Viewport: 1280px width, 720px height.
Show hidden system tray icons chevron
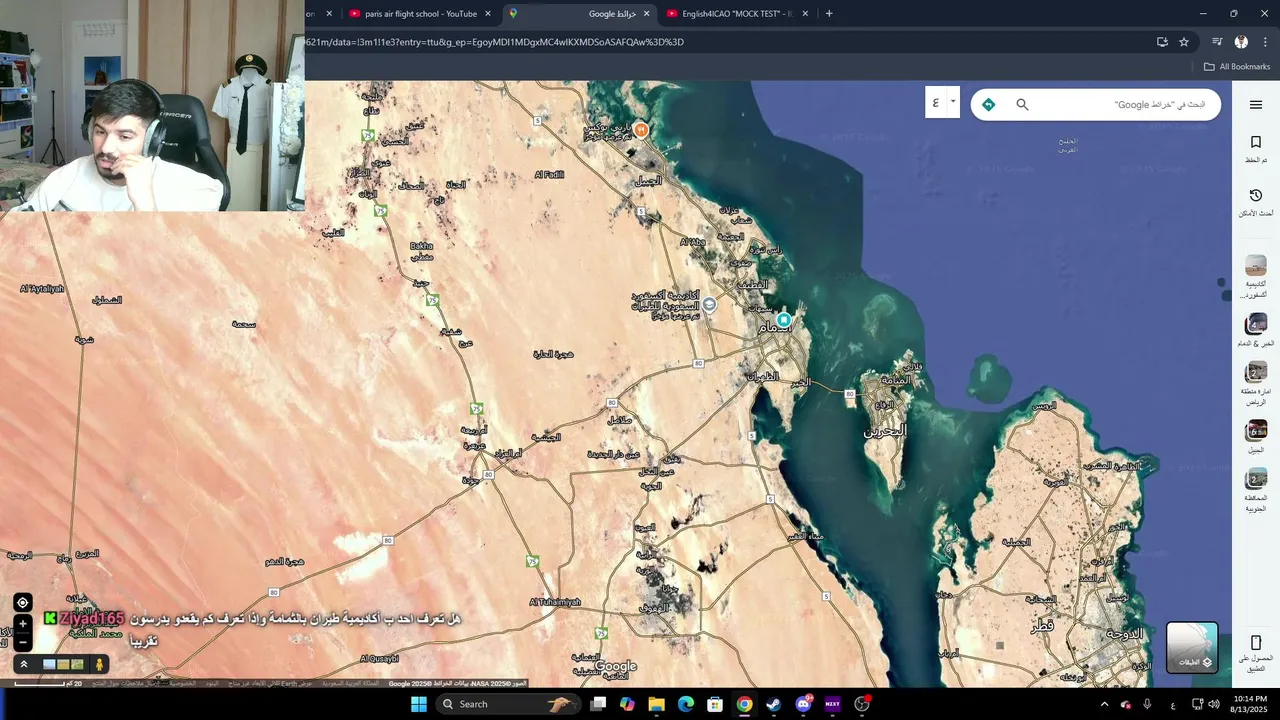click(x=1104, y=704)
